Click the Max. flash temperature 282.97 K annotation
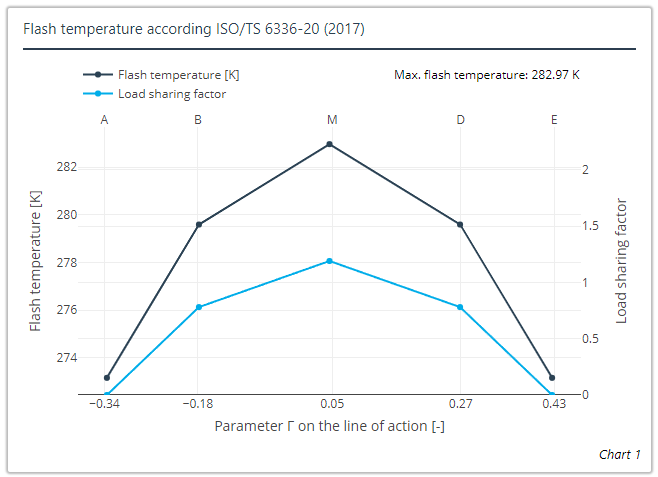Screen dimensions: 658x477 [x=487, y=75]
